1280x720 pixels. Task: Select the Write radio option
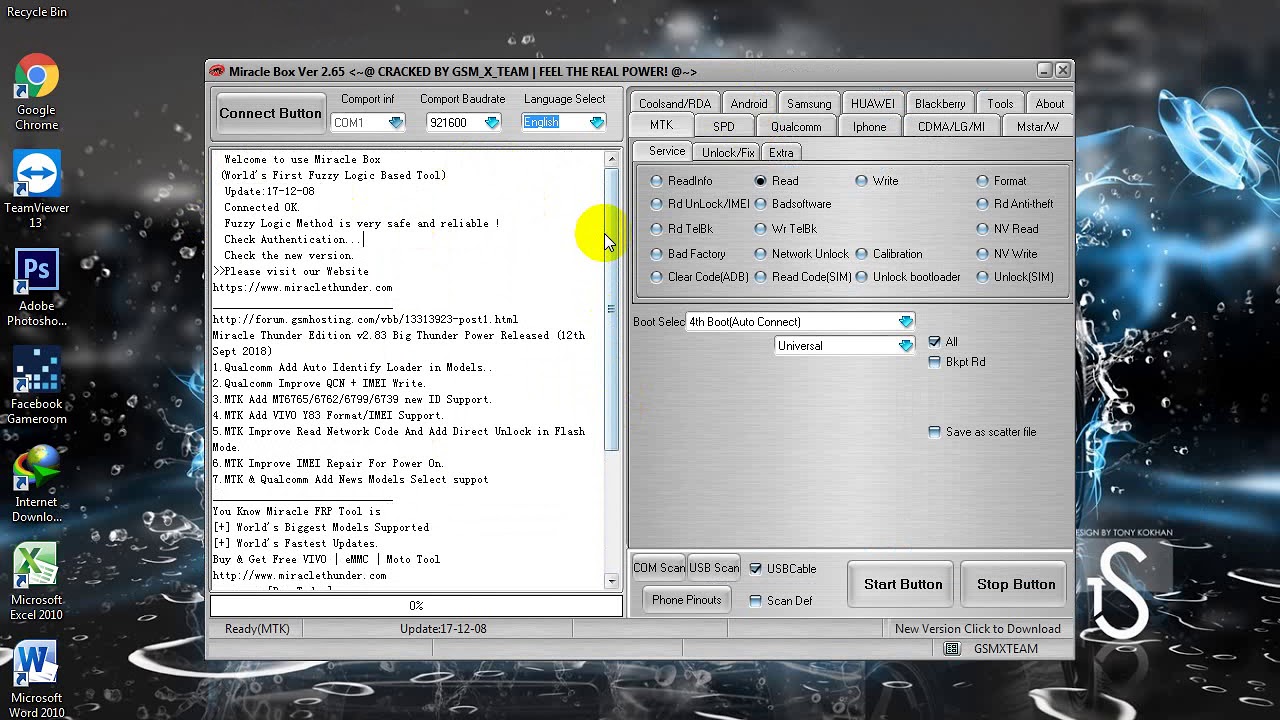tap(877, 181)
